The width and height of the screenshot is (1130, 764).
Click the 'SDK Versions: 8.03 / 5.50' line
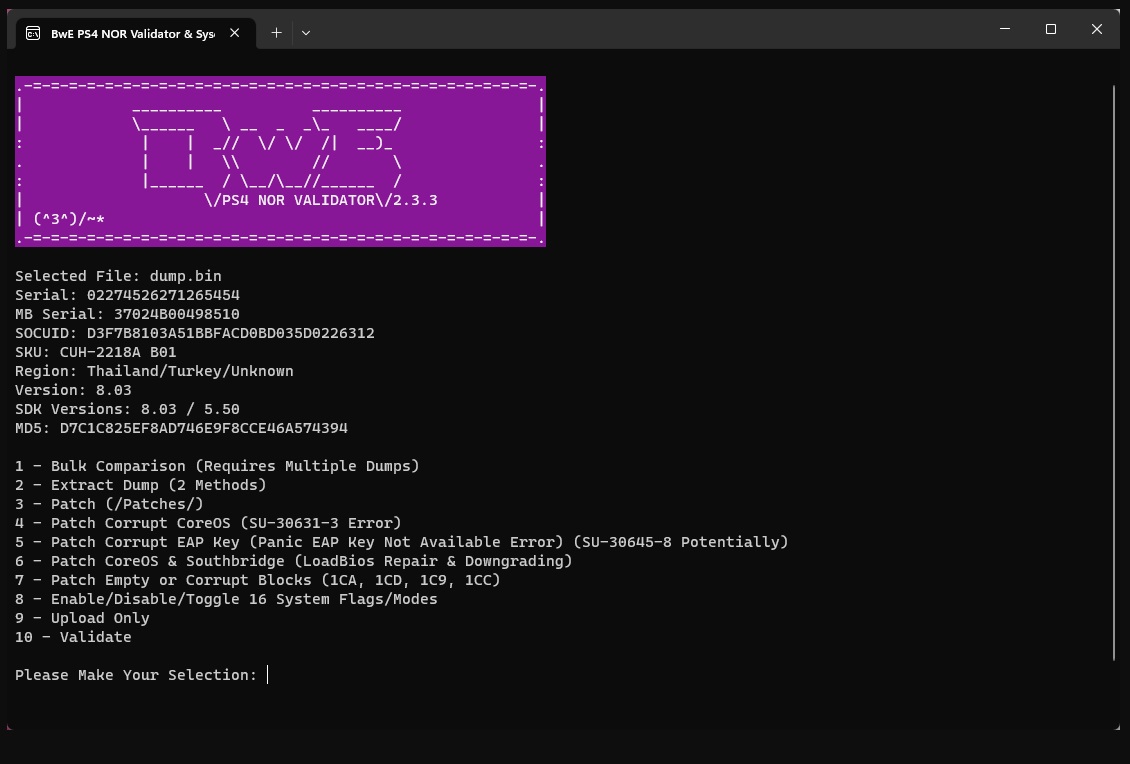tap(128, 409)
